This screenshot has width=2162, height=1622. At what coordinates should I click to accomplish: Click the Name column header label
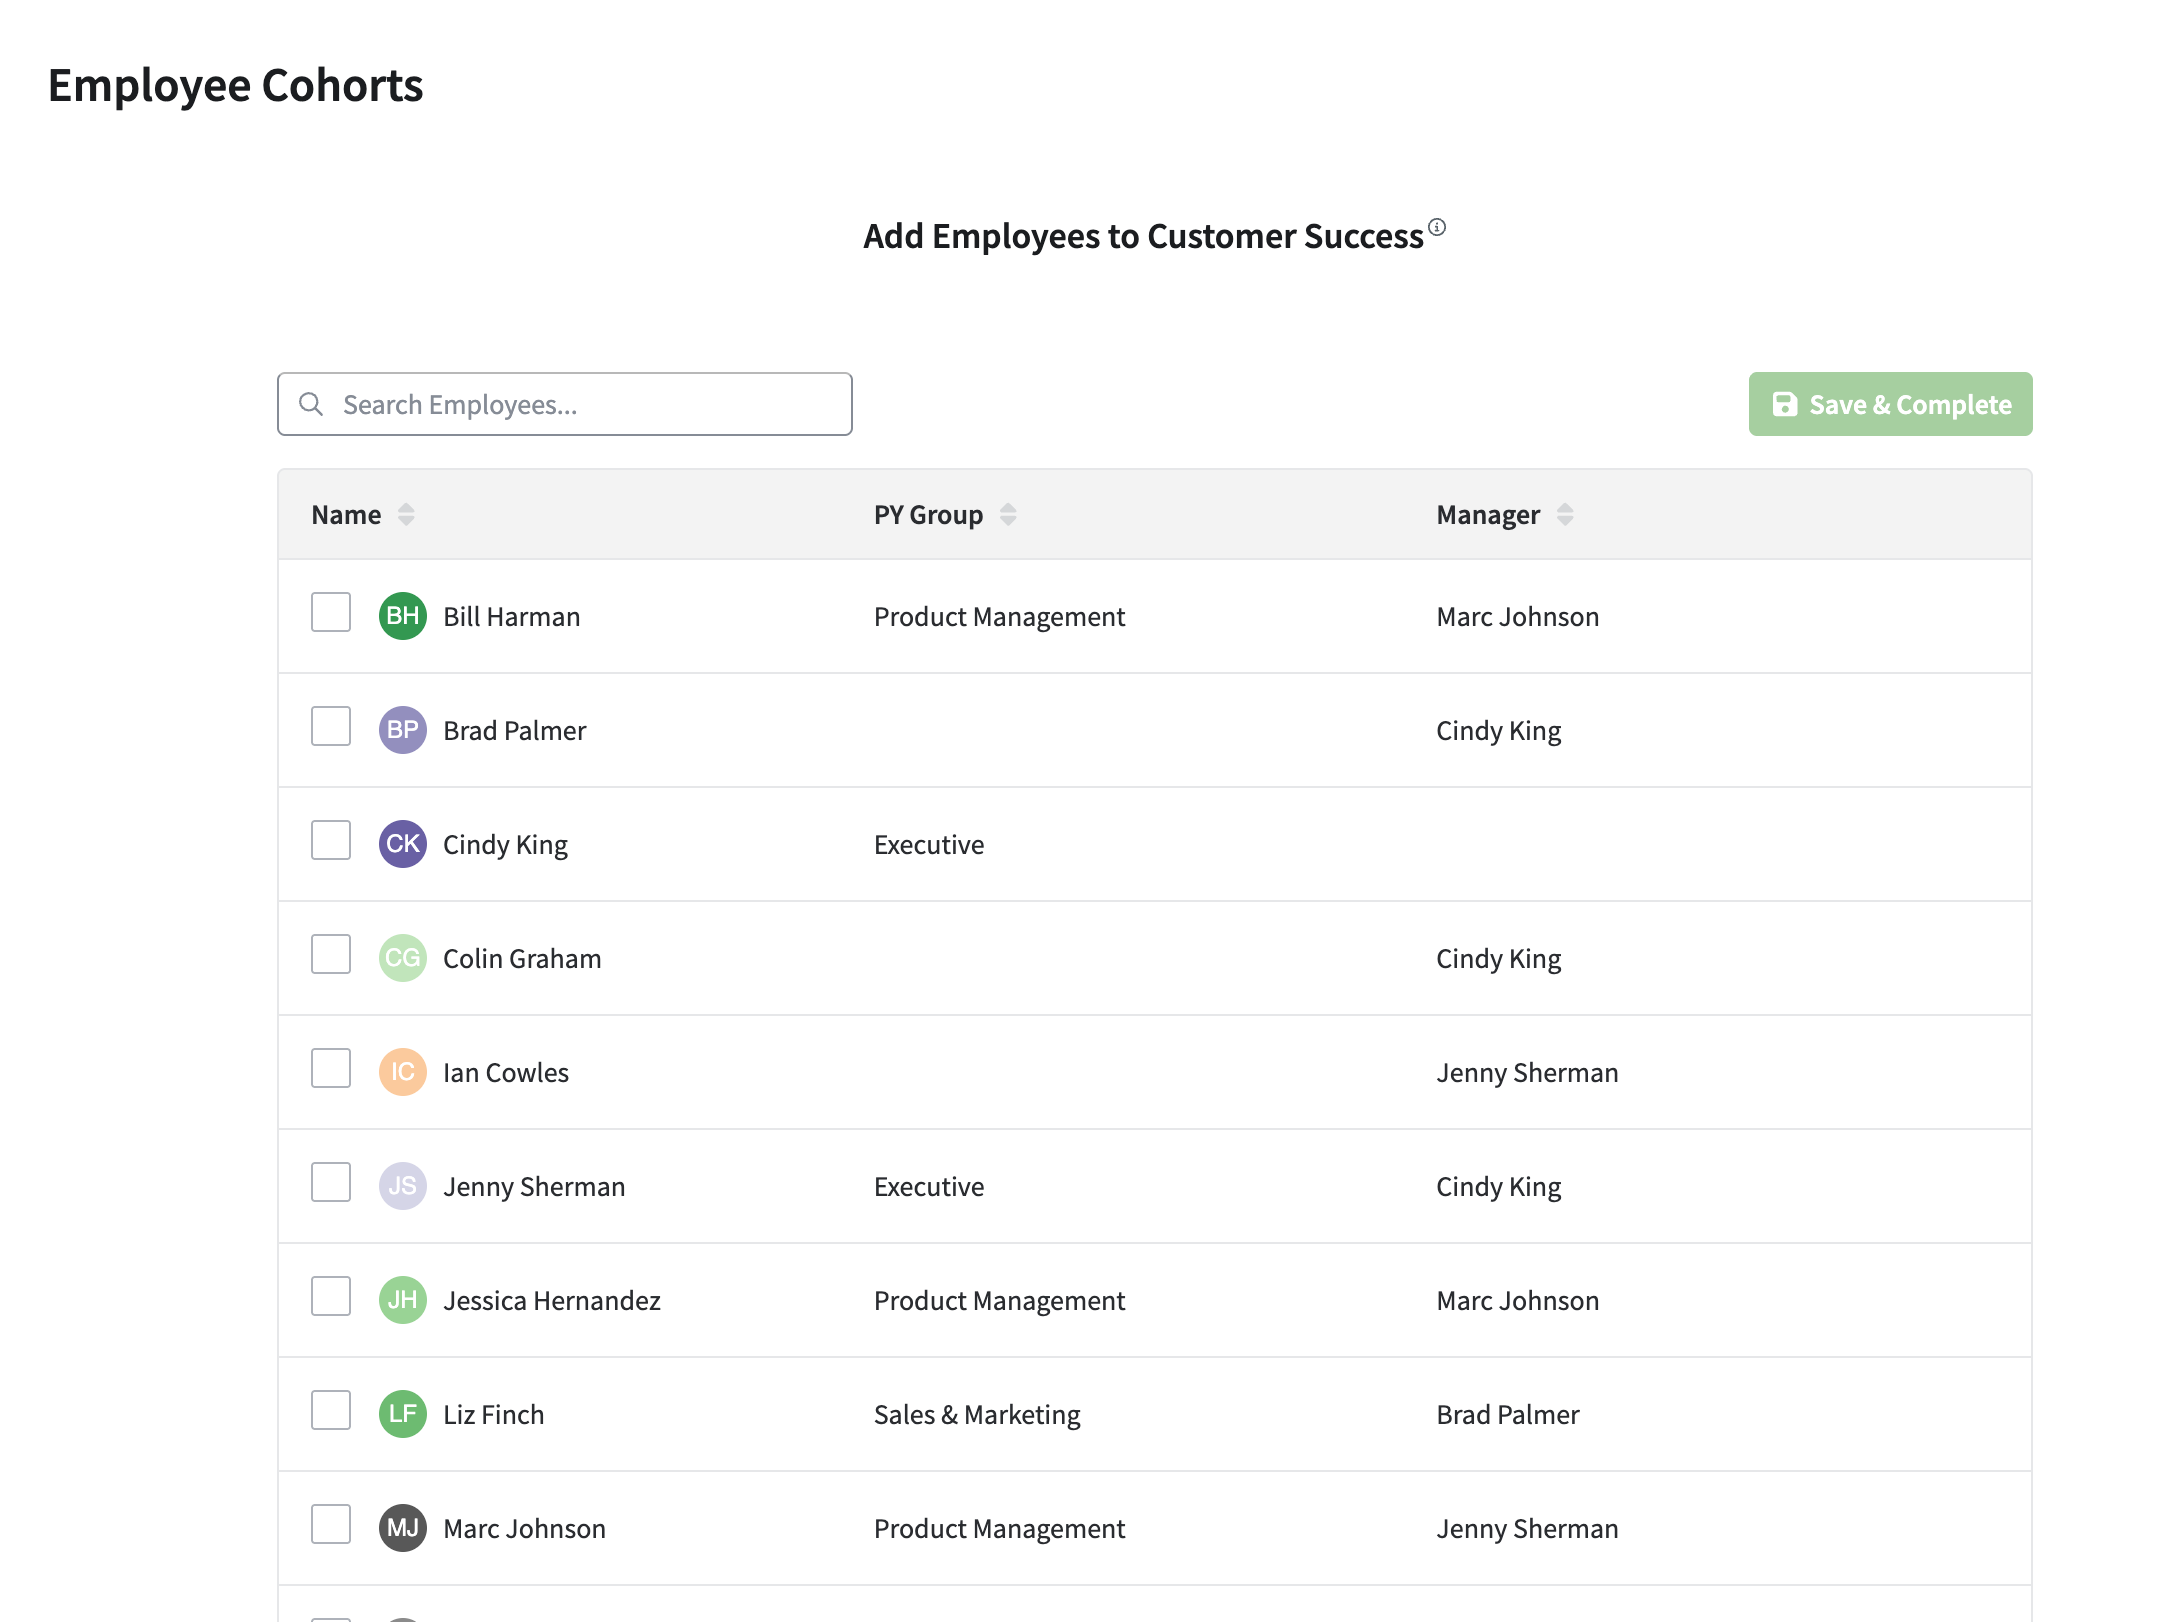click(346, 515)
